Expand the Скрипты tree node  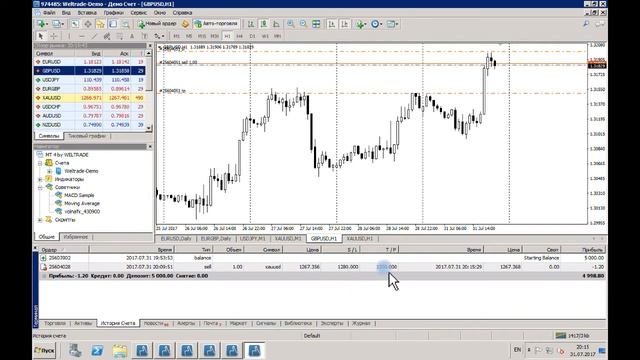point(40,220)
